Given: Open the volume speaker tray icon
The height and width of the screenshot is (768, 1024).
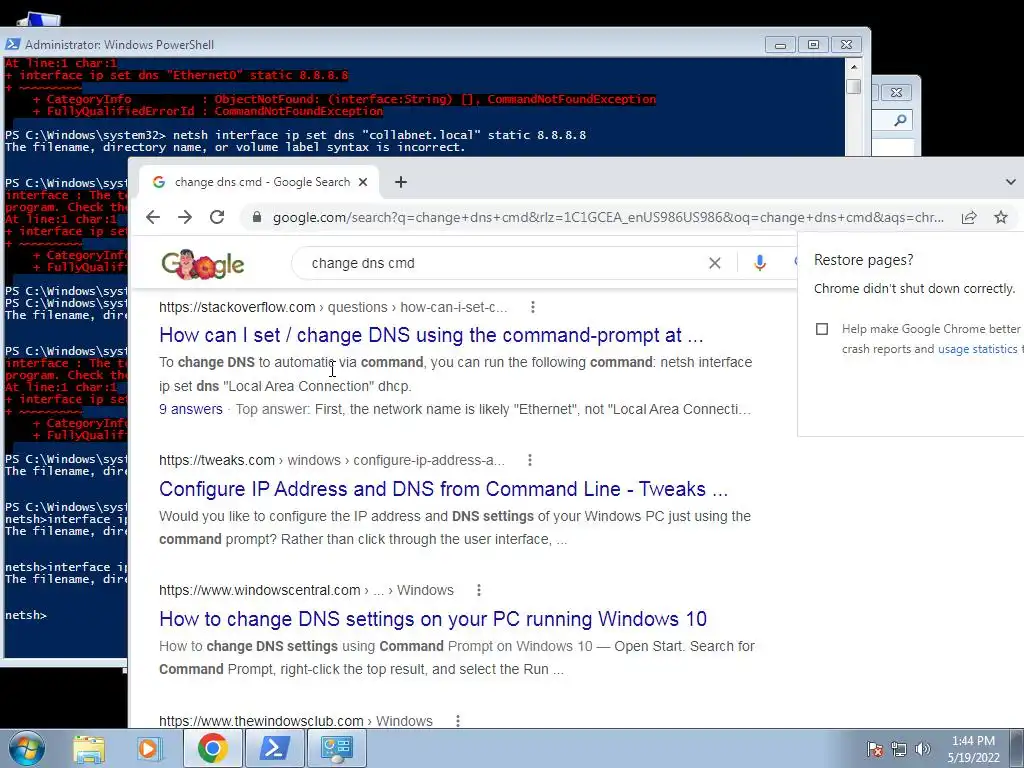Looking at the screenshot, I should click(923, 749).
